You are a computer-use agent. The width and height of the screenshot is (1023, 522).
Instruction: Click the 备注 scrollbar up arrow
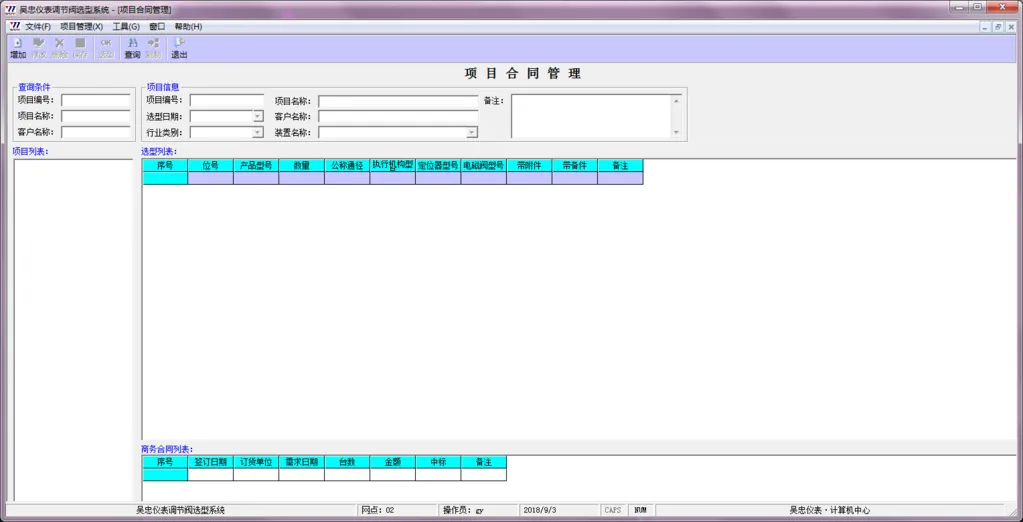coord(676,100)
